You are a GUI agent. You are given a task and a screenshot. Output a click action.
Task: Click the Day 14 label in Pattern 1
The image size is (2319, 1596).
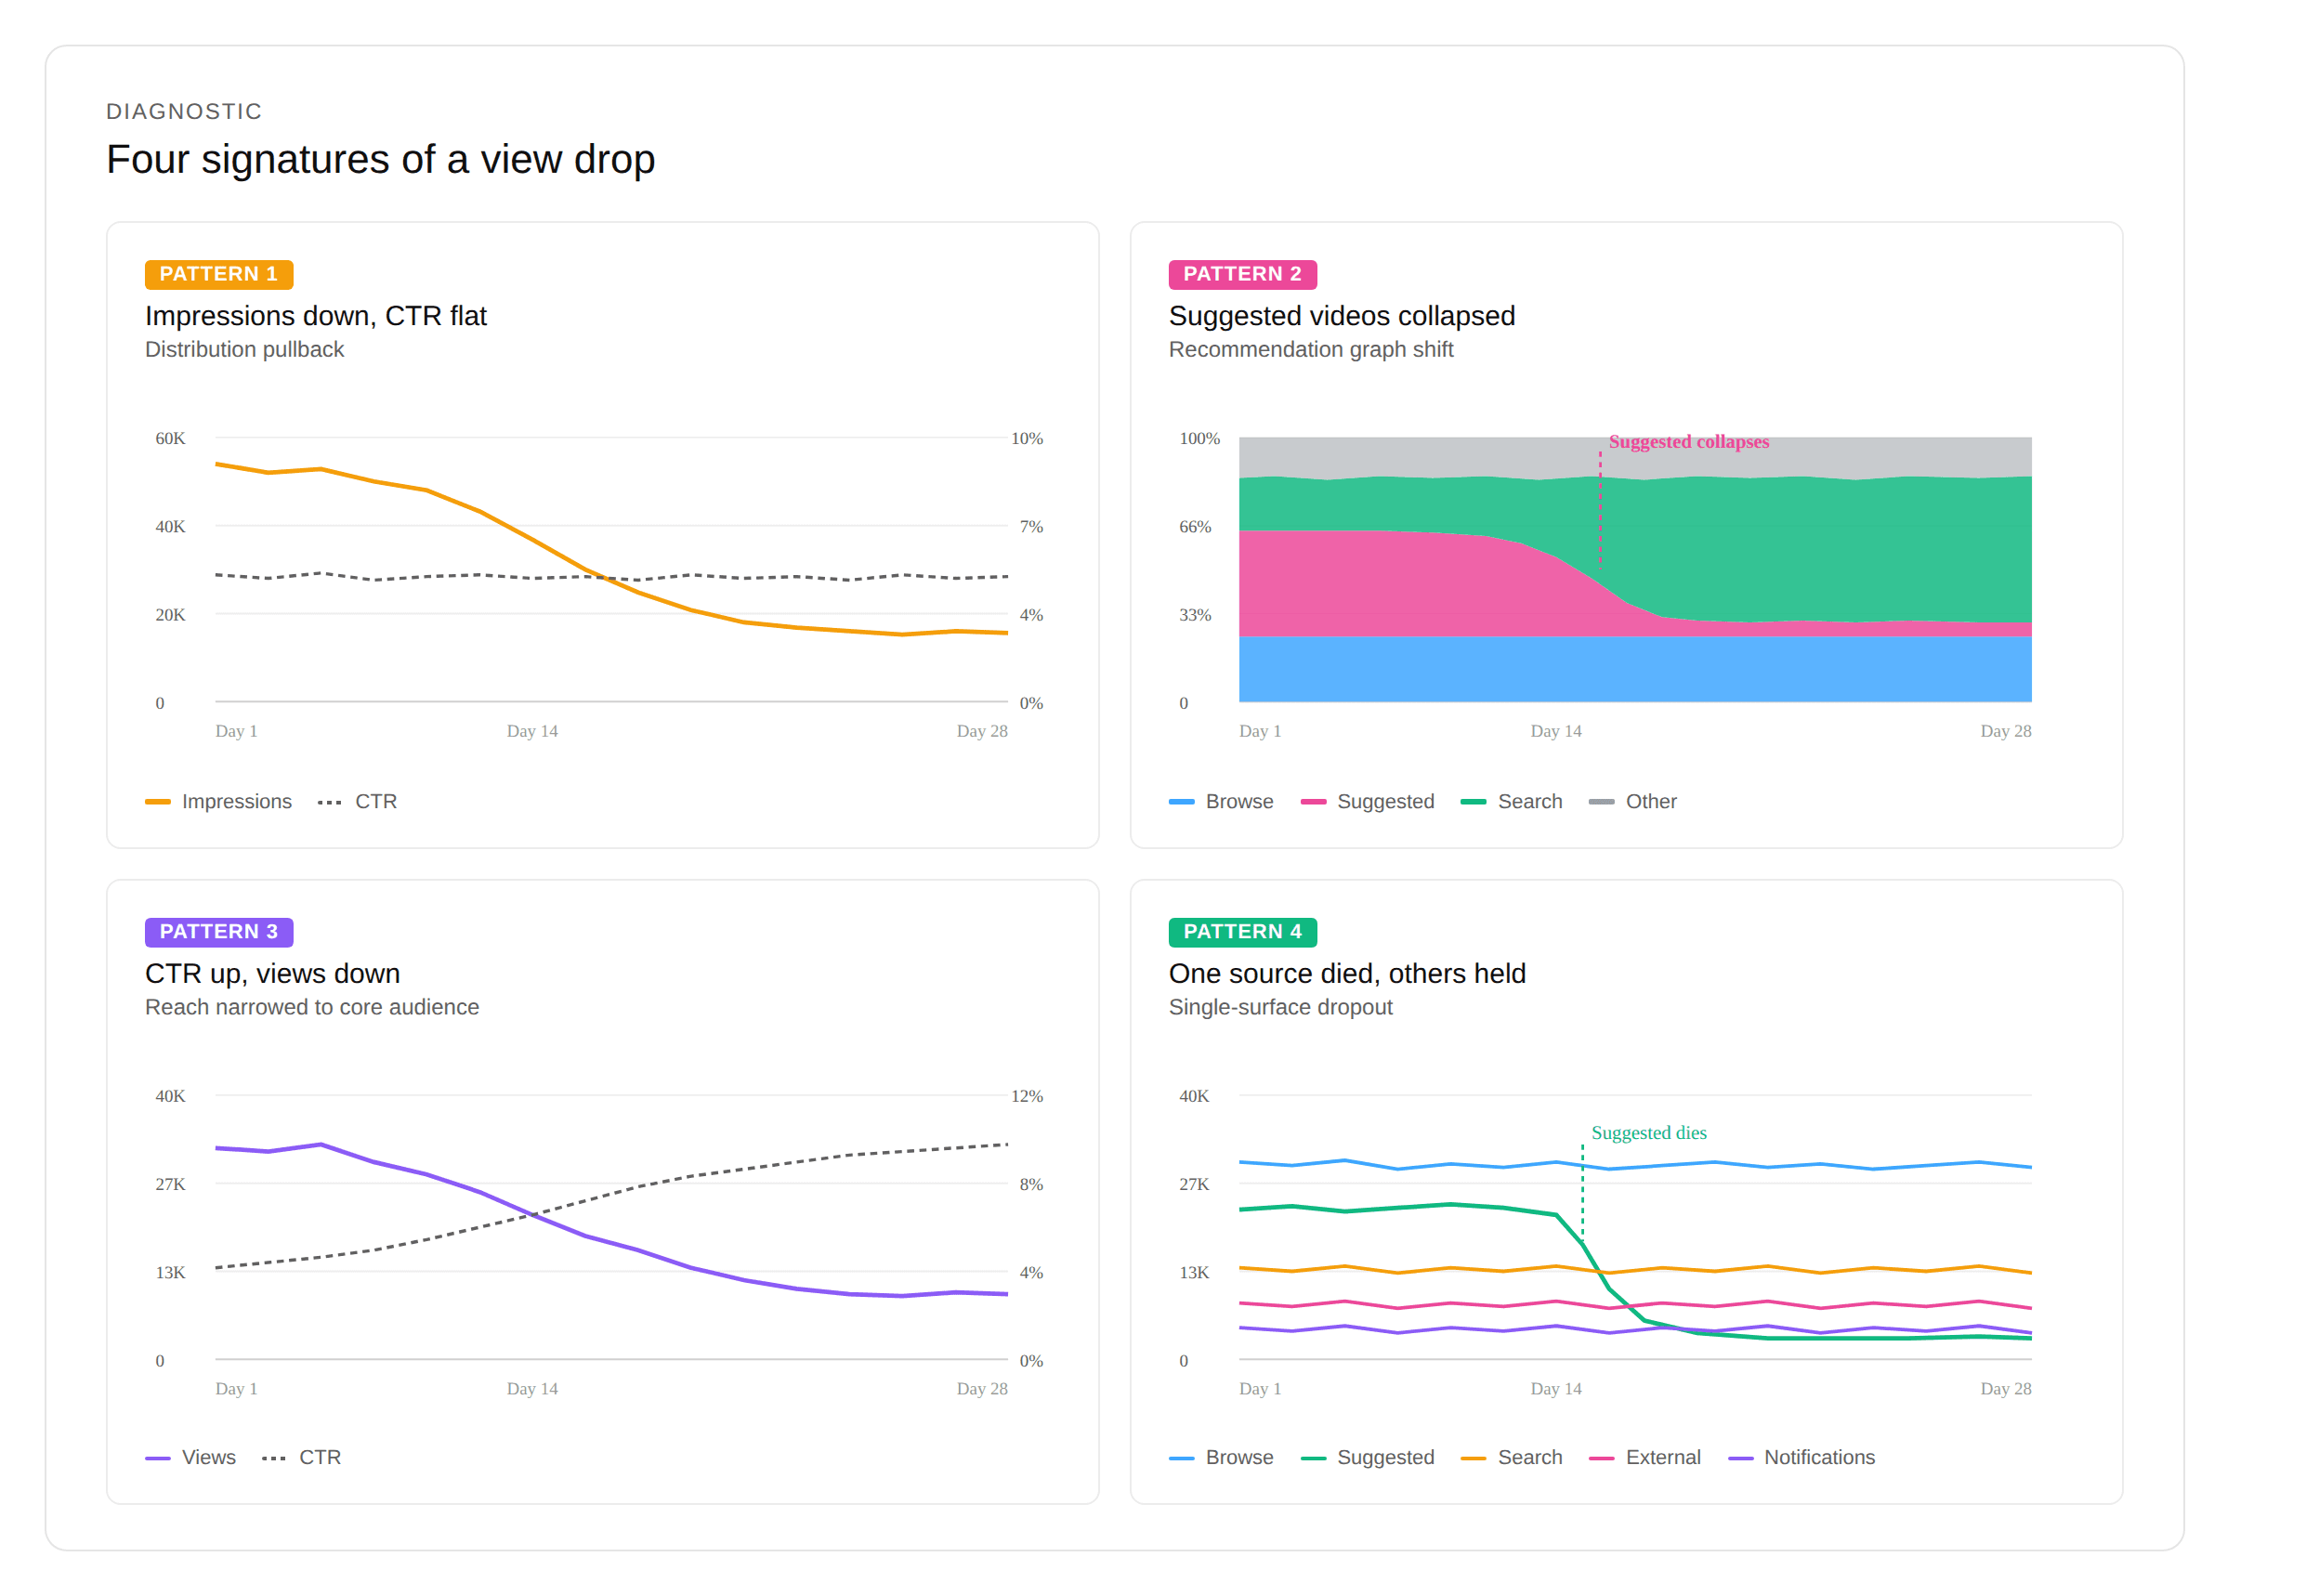[x=532, y=731]
